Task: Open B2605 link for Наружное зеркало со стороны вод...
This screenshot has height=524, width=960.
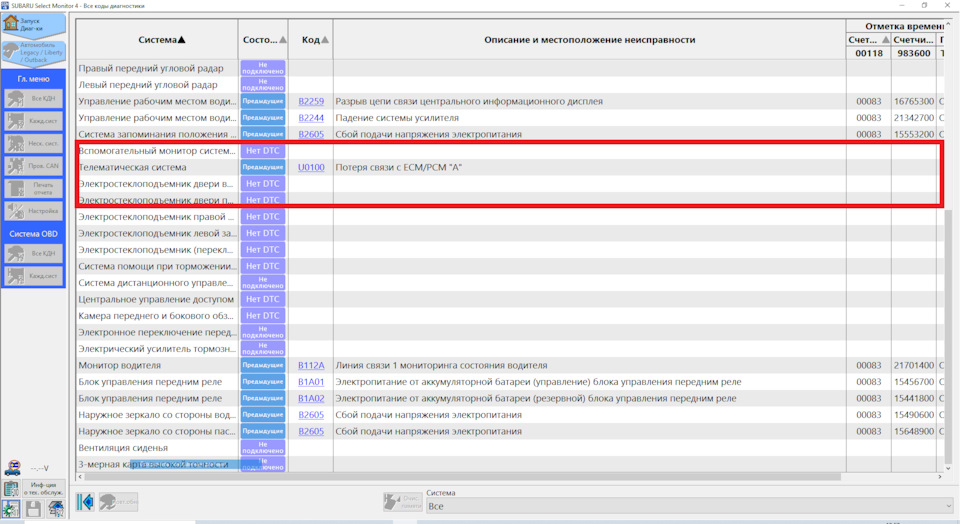Action: click(x=311, y=415)
